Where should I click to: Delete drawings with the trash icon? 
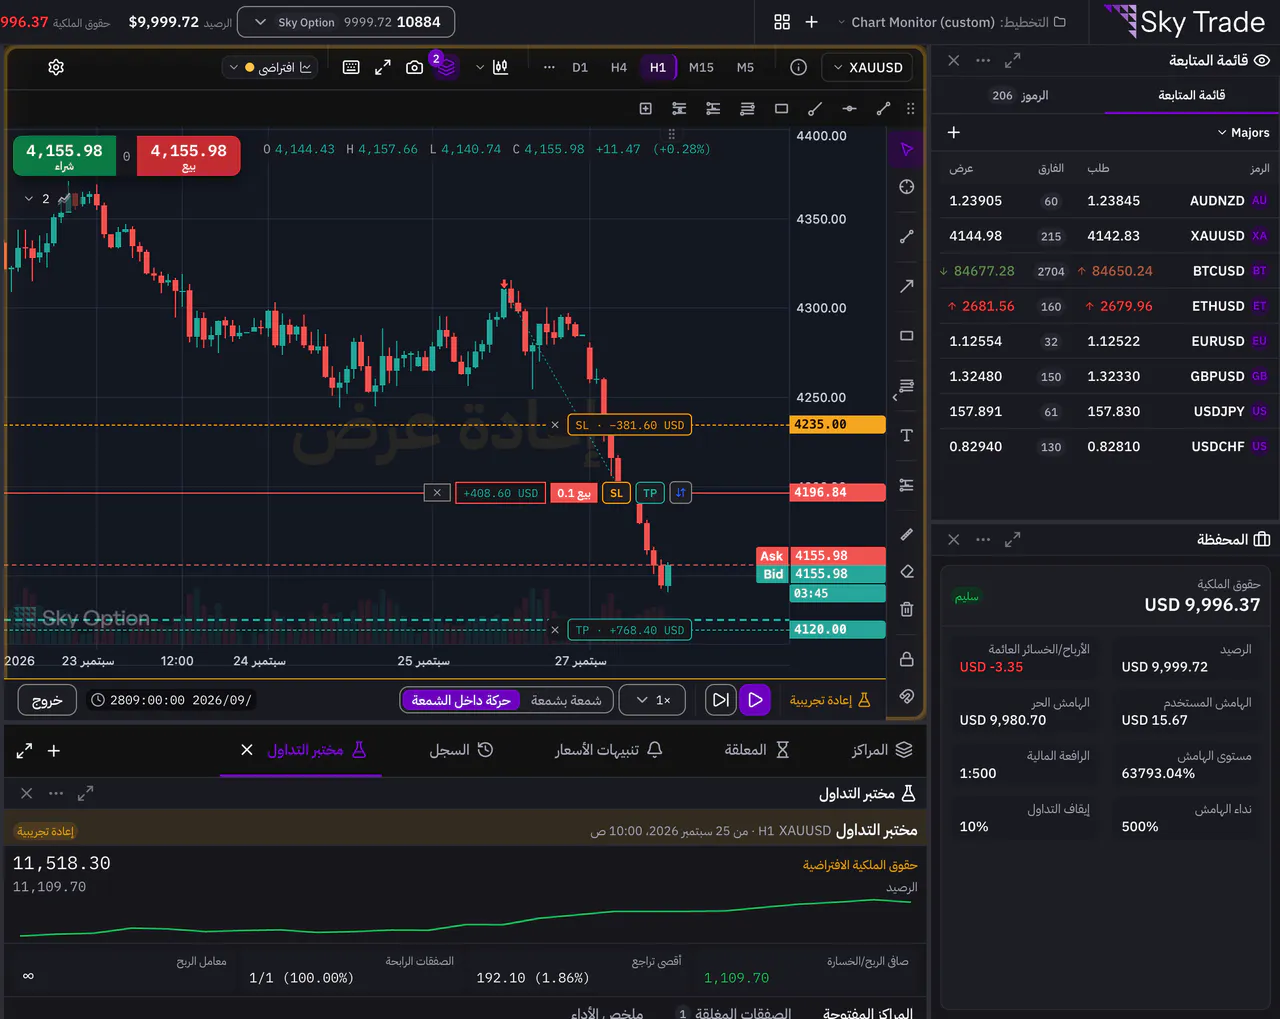click(907, 609)
